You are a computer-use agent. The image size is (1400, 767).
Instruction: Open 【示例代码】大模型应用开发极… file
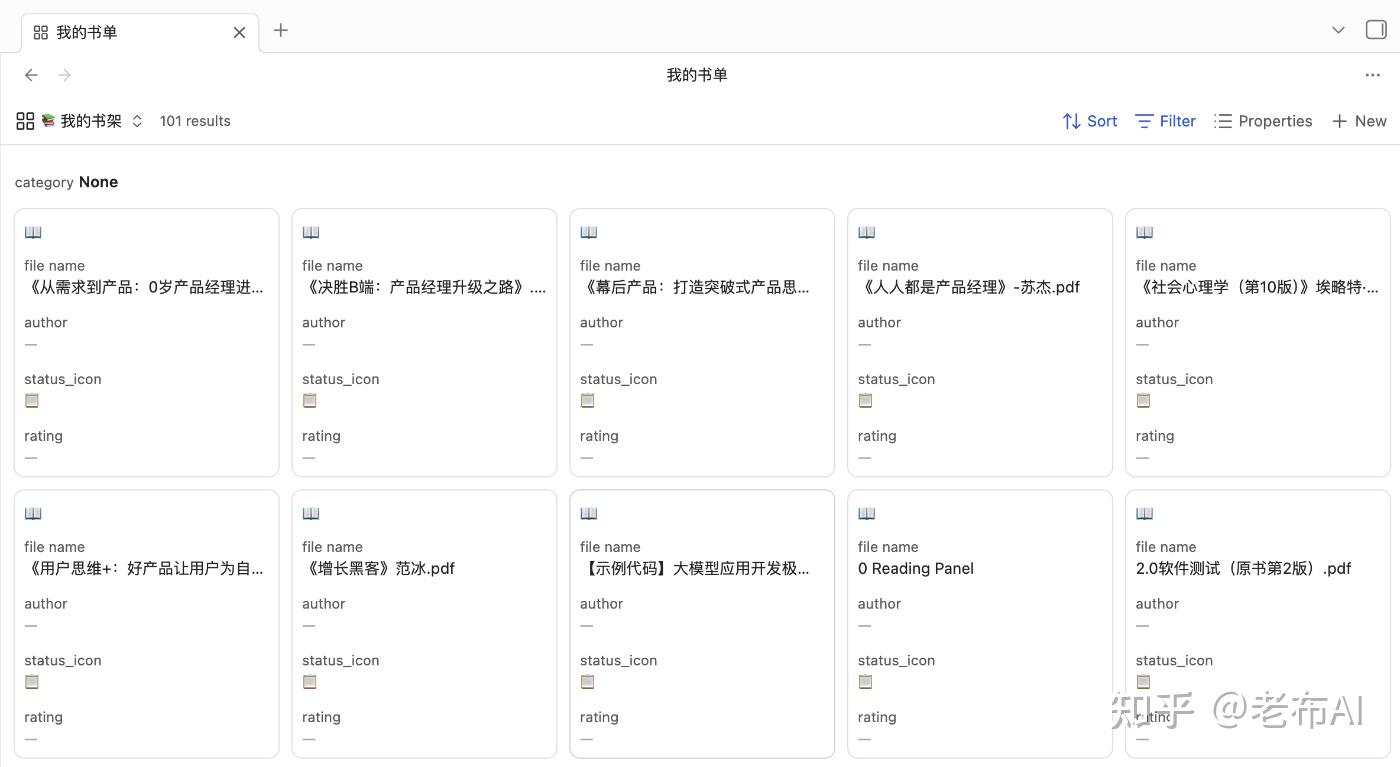click(x=696, y=568)
